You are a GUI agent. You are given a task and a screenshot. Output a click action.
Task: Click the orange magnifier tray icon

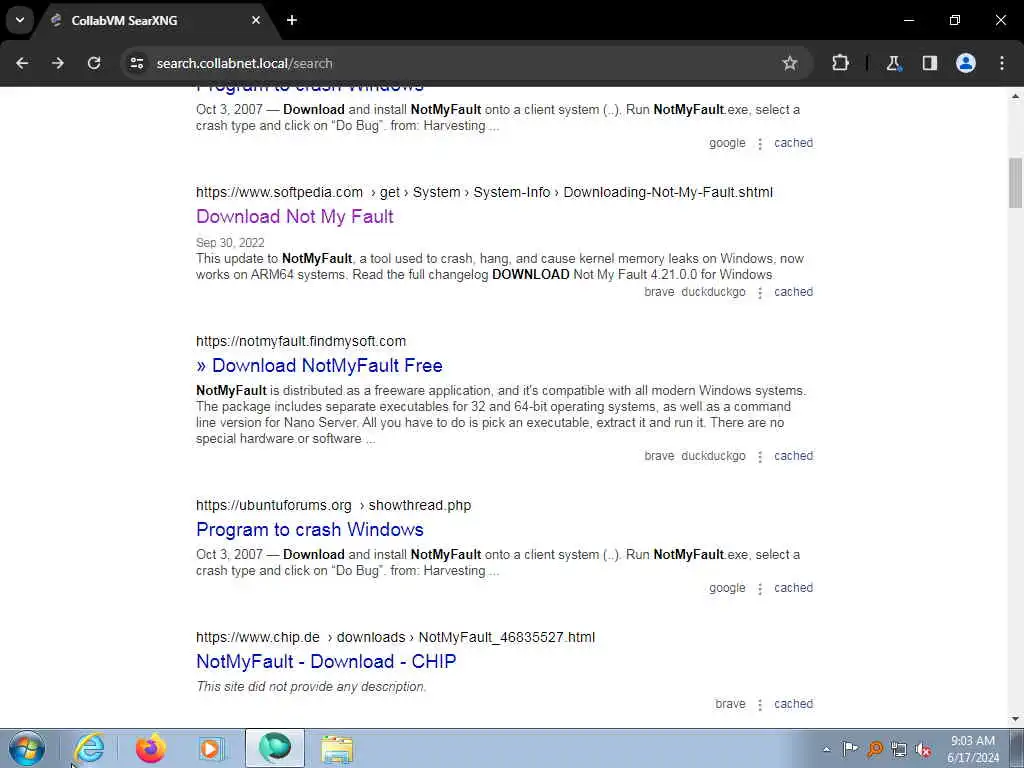click(x=875, y=749)
